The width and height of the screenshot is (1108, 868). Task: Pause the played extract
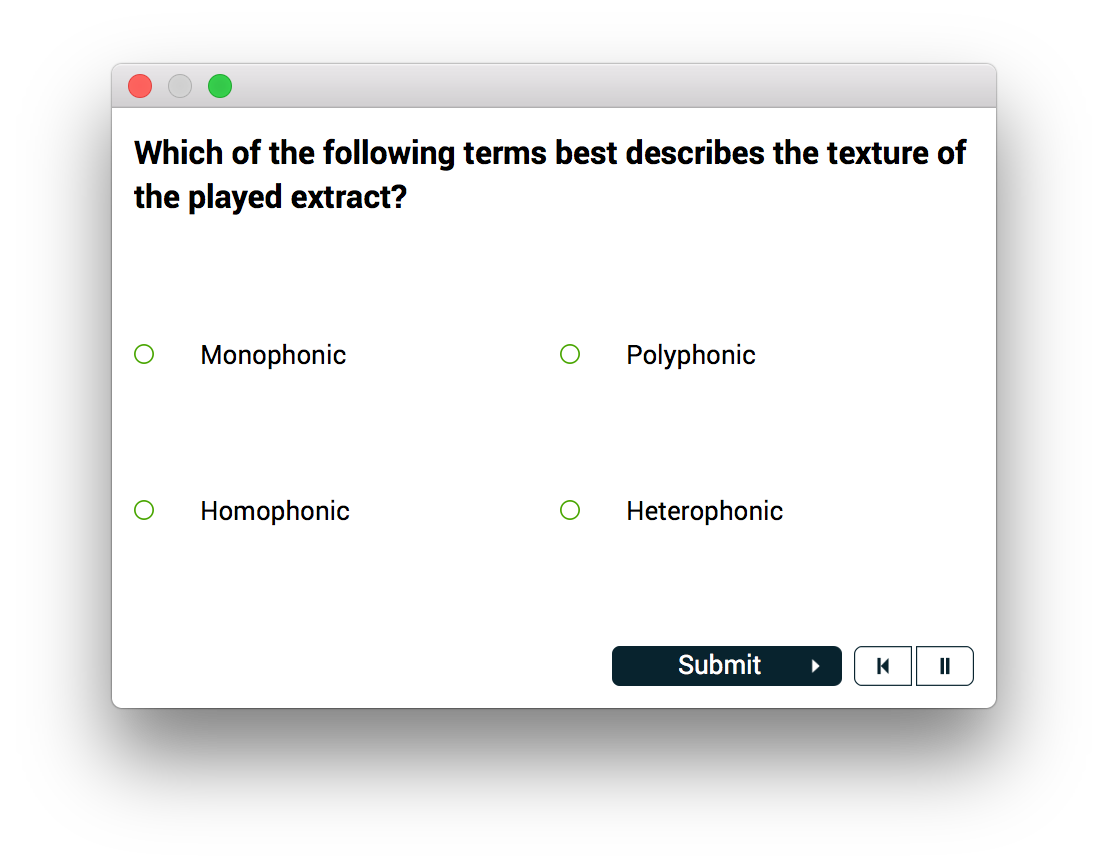coord(944,666)
